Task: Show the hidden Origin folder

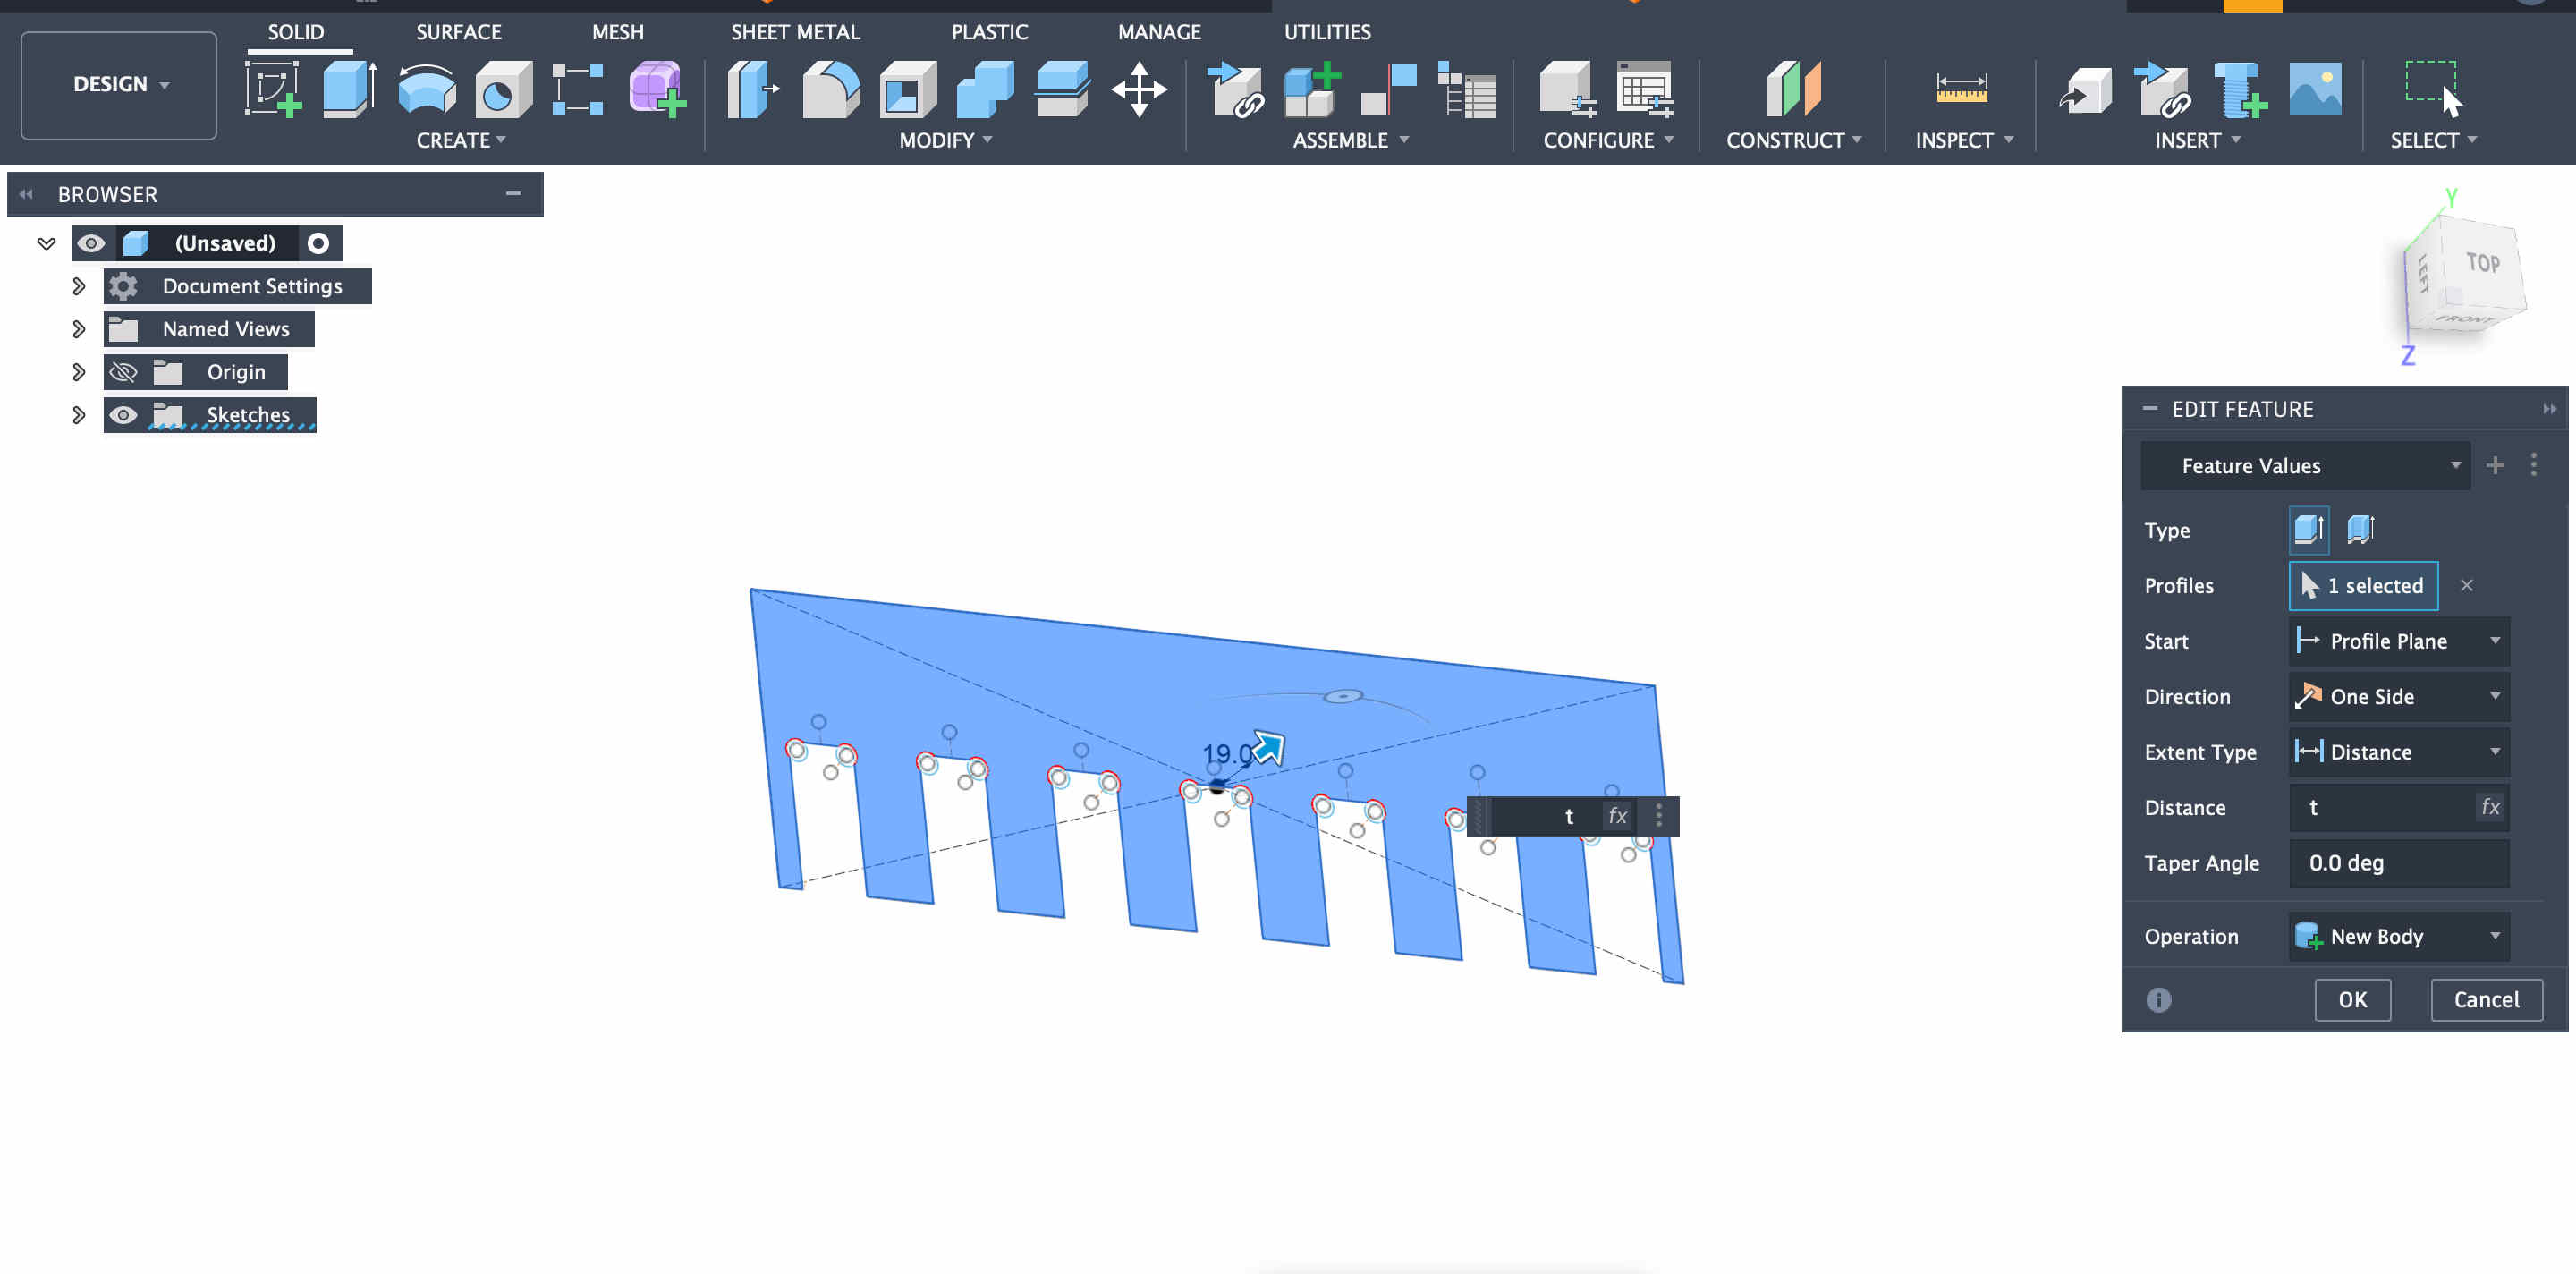Action: (123, 372)
